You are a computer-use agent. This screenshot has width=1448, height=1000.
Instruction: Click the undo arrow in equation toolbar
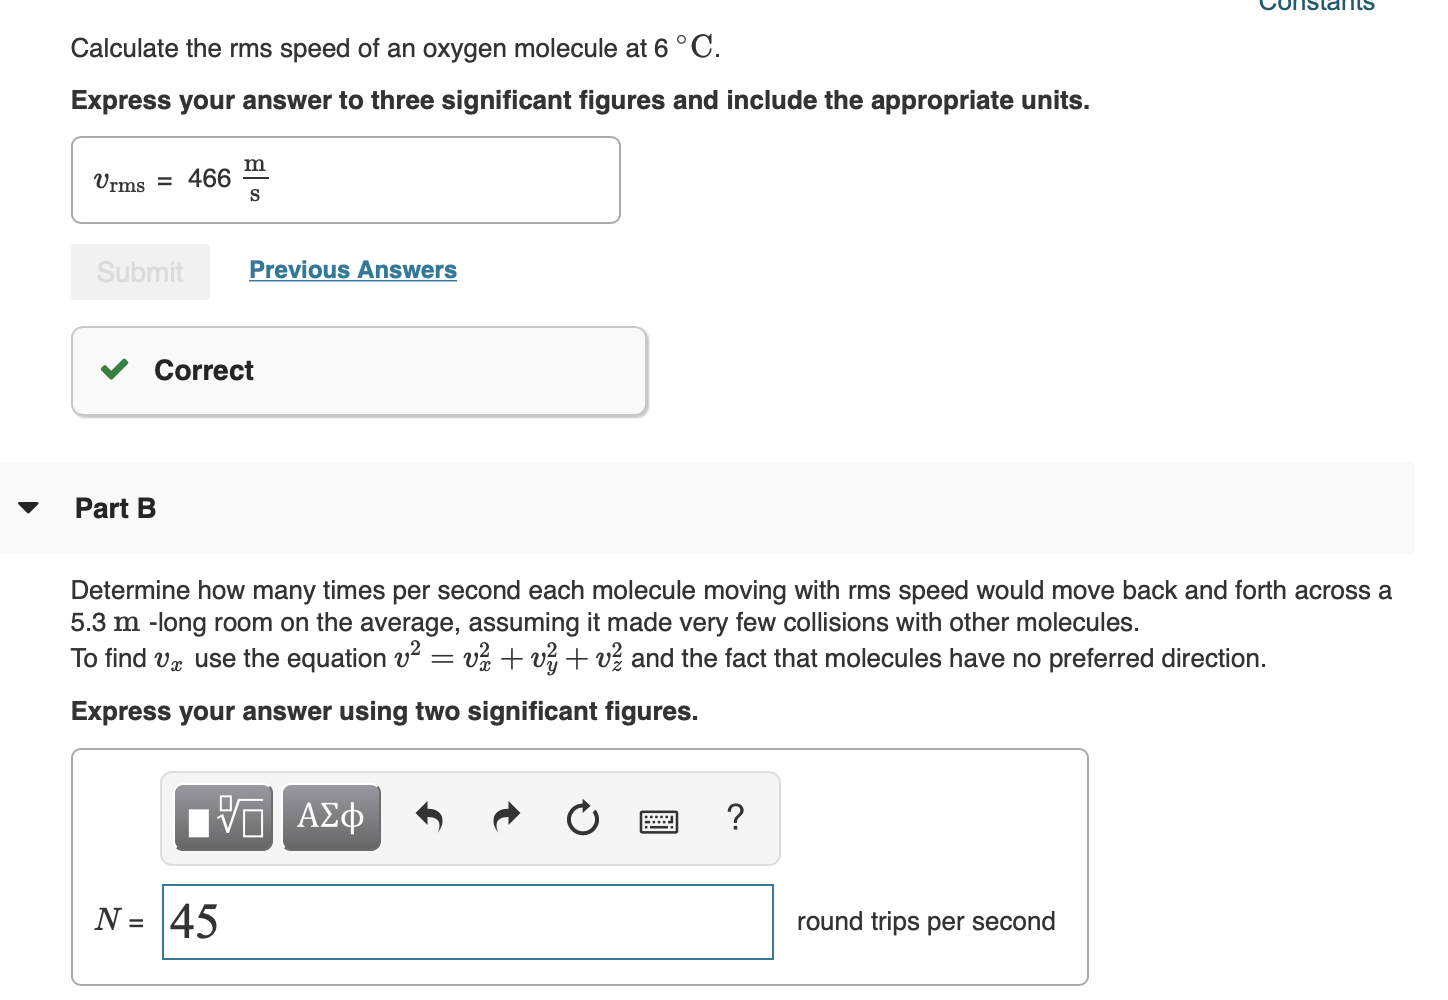(429, 817)
